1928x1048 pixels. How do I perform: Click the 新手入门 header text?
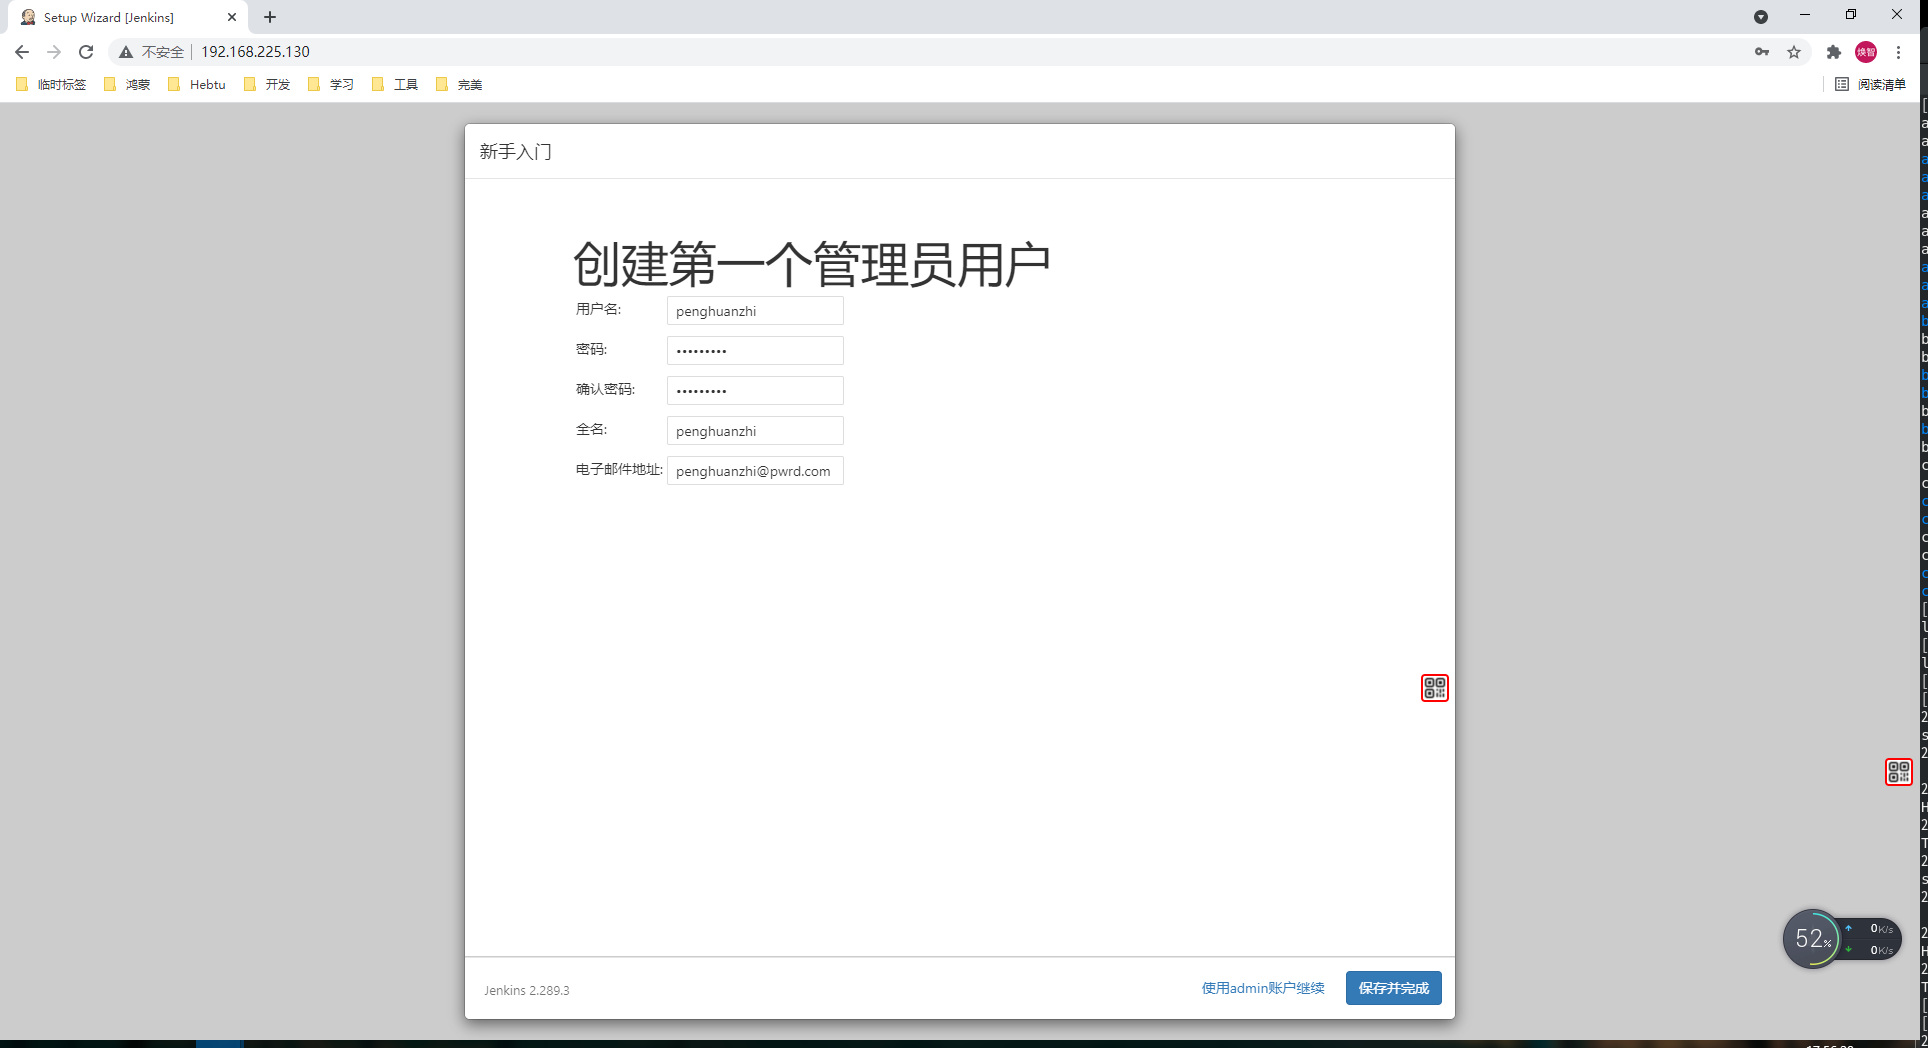(x=515, y=152)
